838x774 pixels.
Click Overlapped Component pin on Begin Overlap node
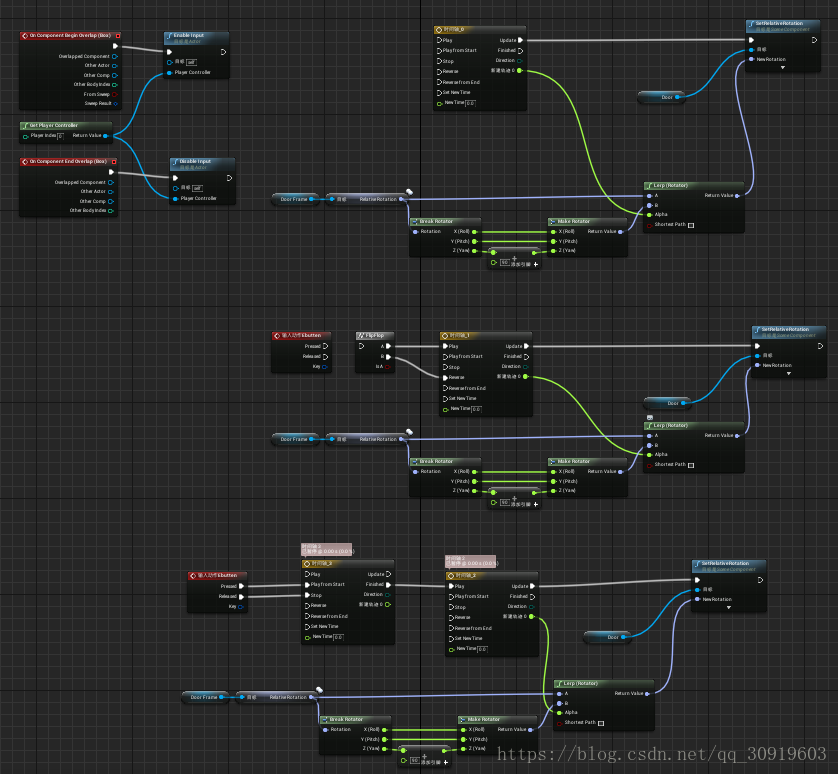(115, 56)
